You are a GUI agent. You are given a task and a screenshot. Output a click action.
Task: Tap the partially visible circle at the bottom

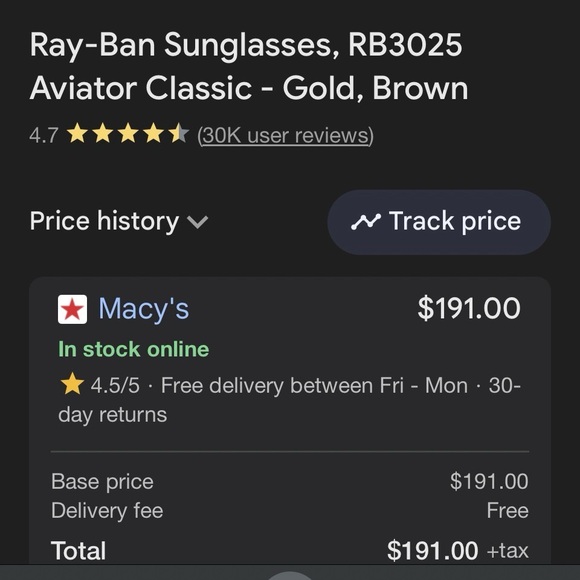290,576
